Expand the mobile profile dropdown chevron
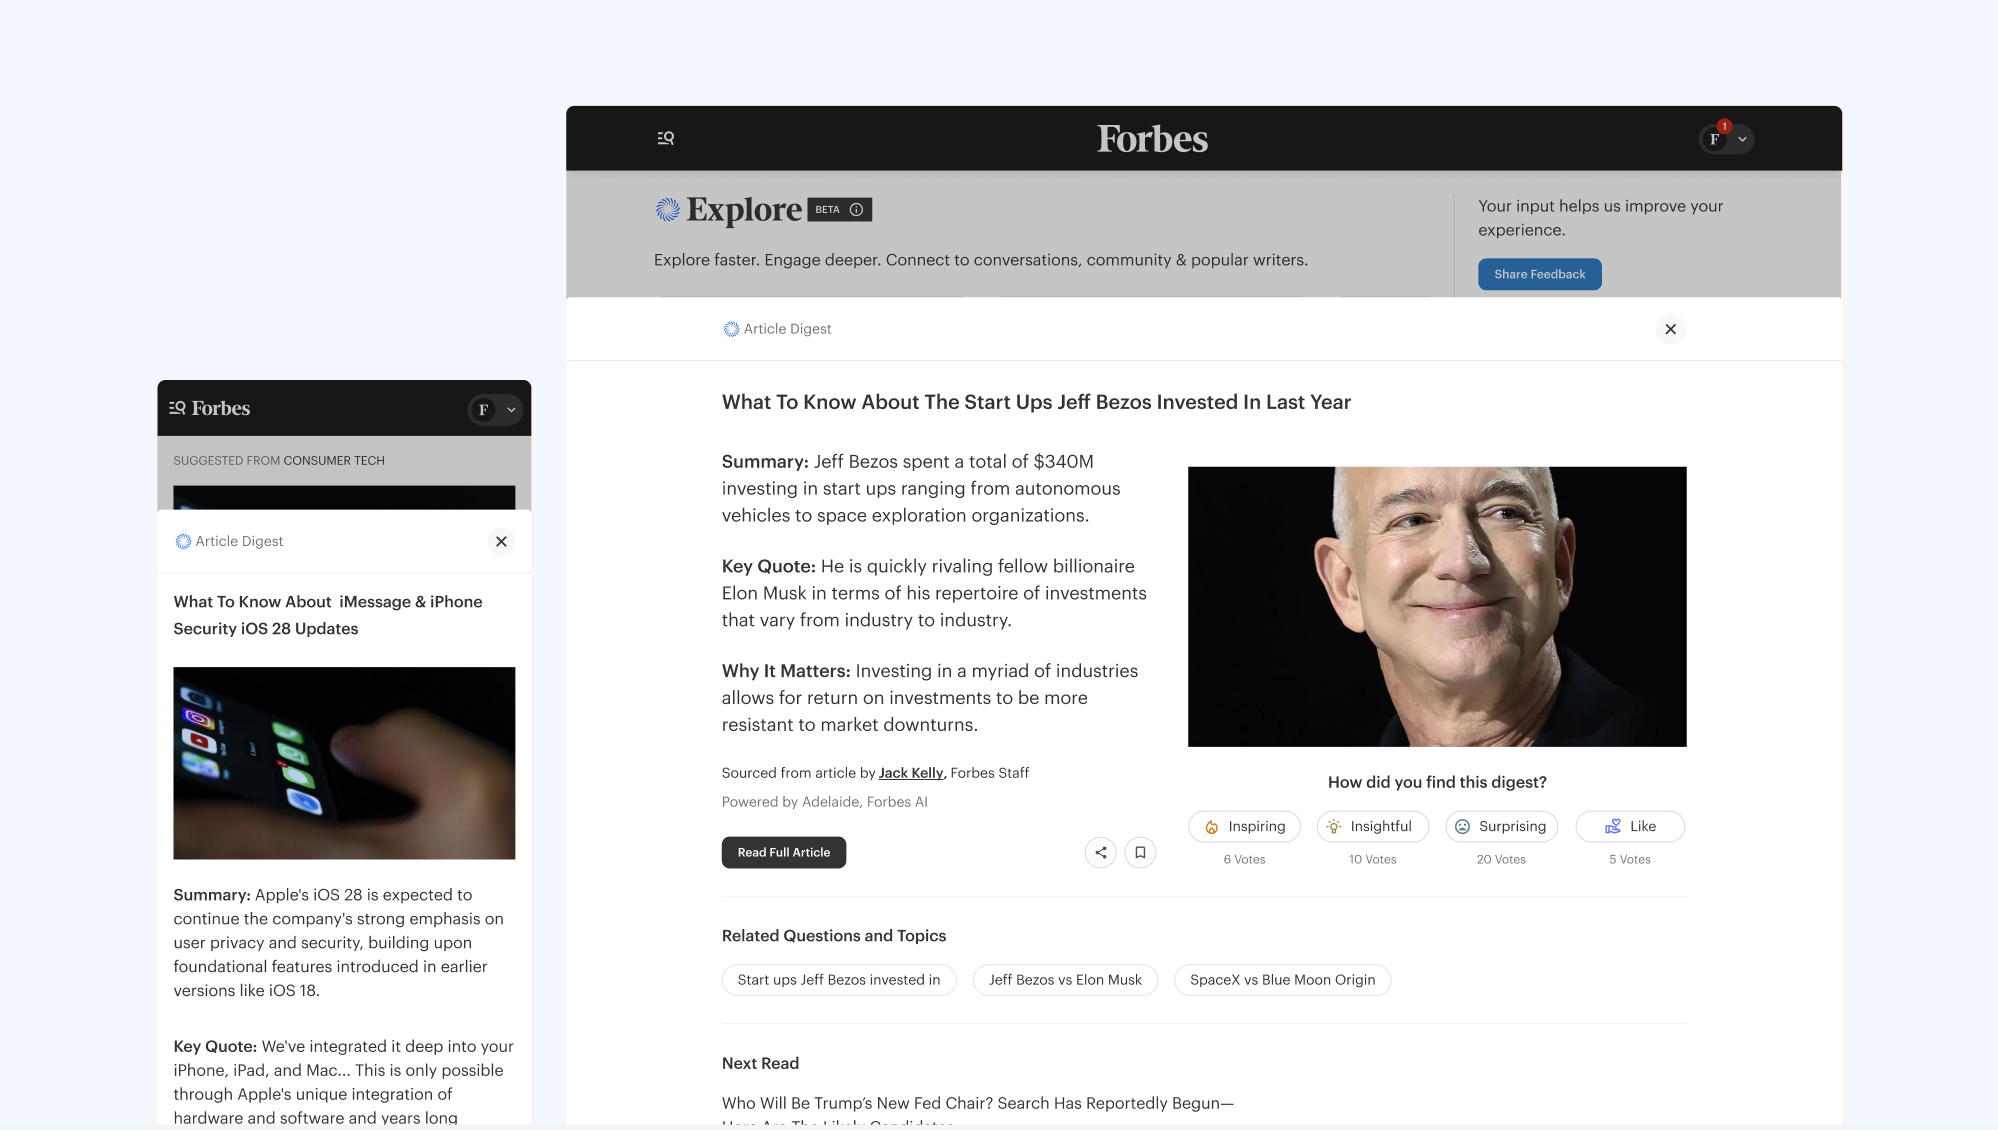1998x1130 pixels. 511,409
